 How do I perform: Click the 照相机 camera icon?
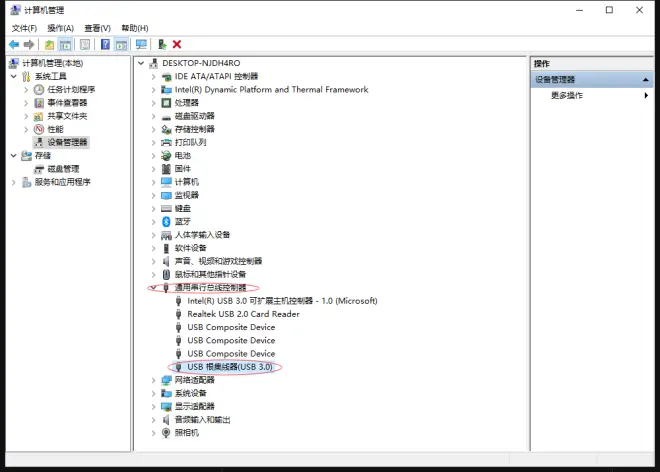point(166,433)
